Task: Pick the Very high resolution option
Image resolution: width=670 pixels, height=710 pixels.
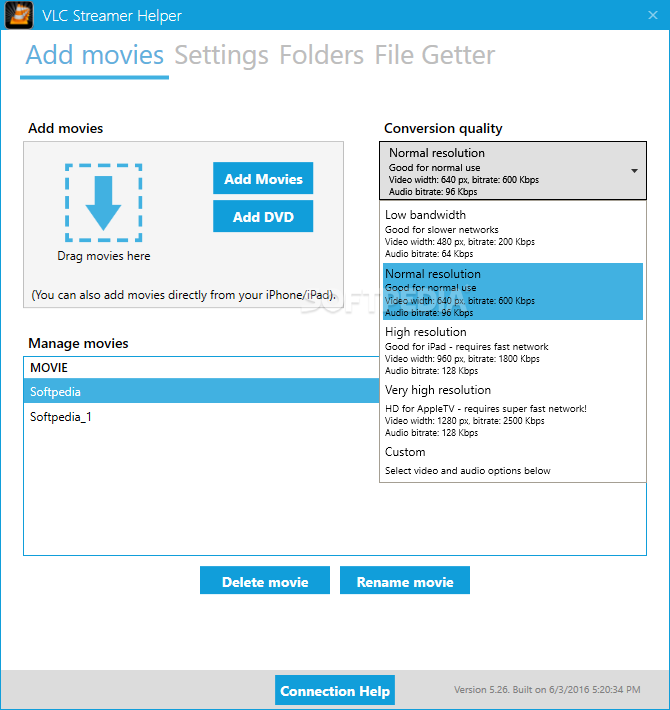Action: click(x=512, y=411)
